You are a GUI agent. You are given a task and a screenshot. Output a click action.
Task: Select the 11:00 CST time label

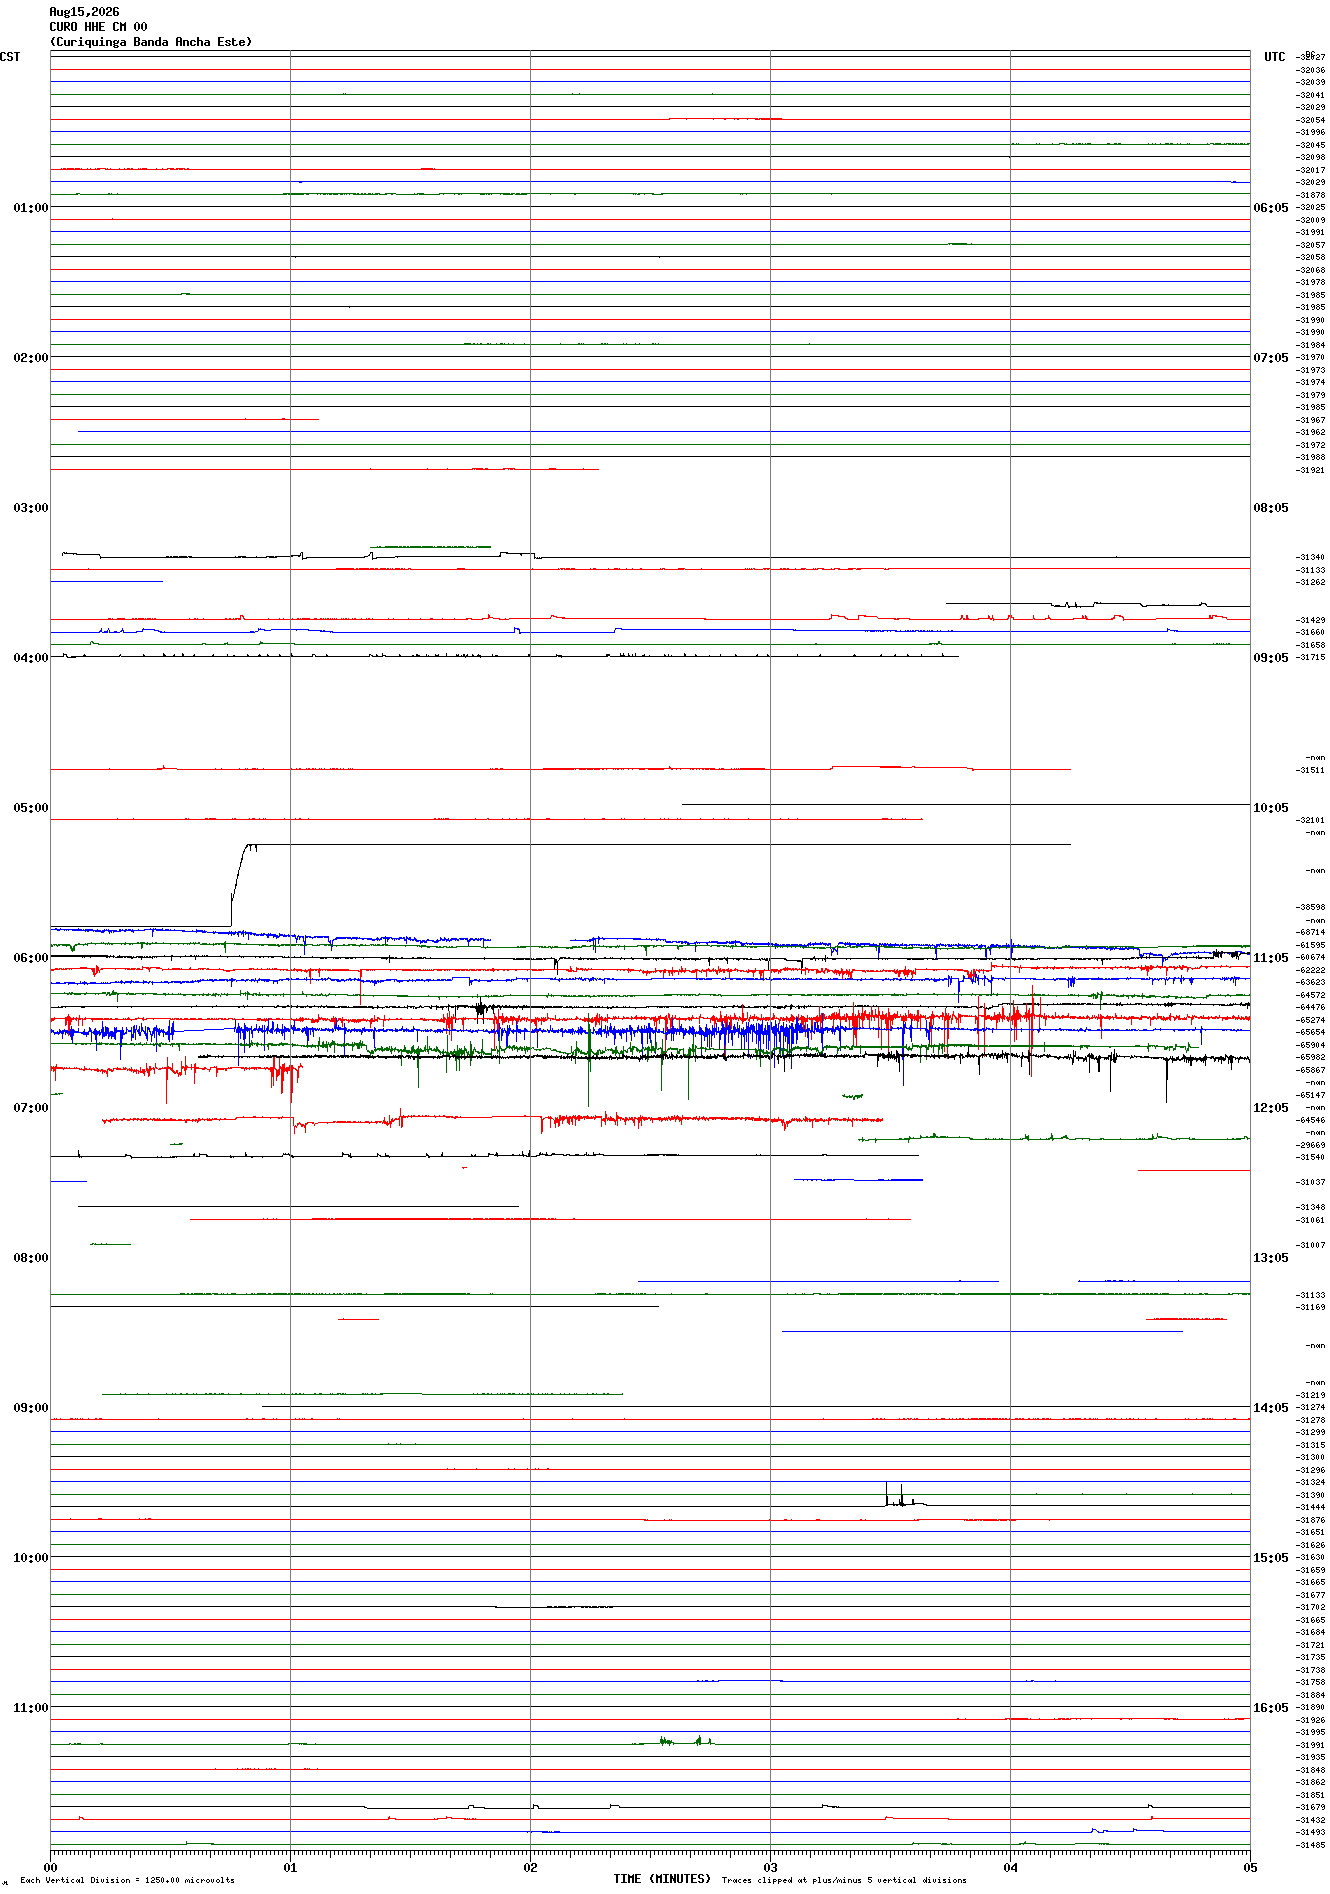31,1708
